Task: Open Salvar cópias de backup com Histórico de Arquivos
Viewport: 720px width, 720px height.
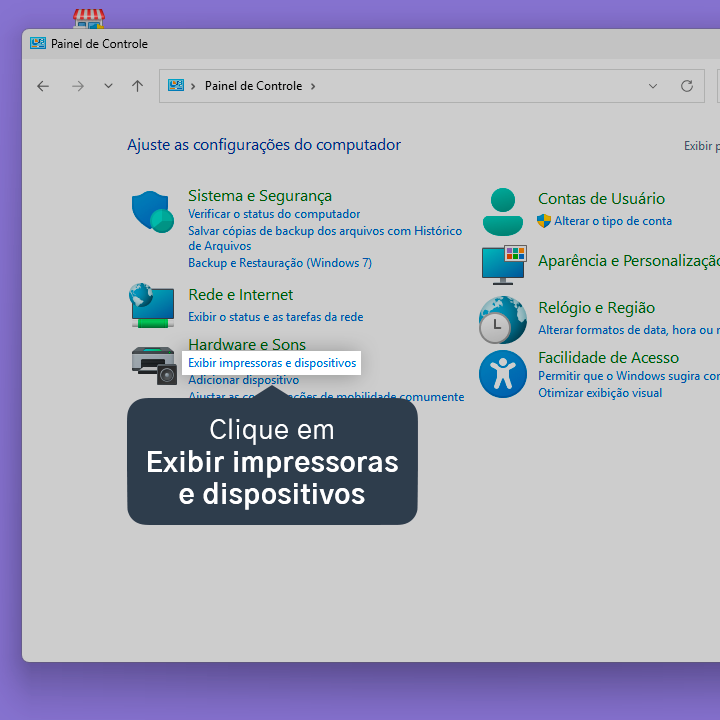Action: (325, 238)
